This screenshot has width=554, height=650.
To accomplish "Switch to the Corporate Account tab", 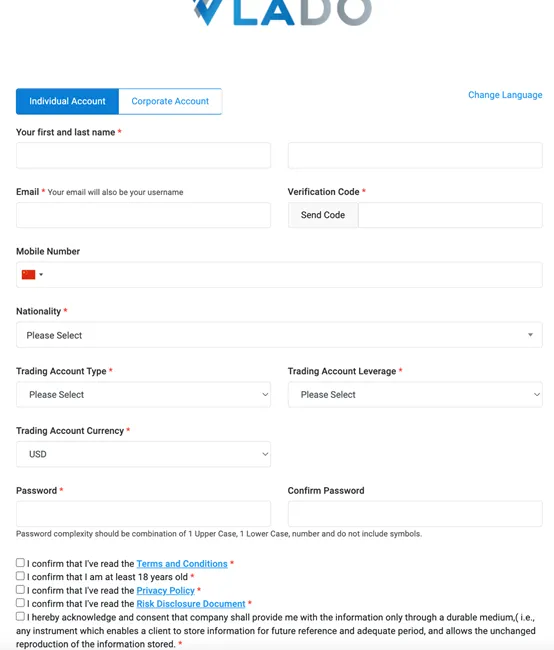I will tap(170, 101).
